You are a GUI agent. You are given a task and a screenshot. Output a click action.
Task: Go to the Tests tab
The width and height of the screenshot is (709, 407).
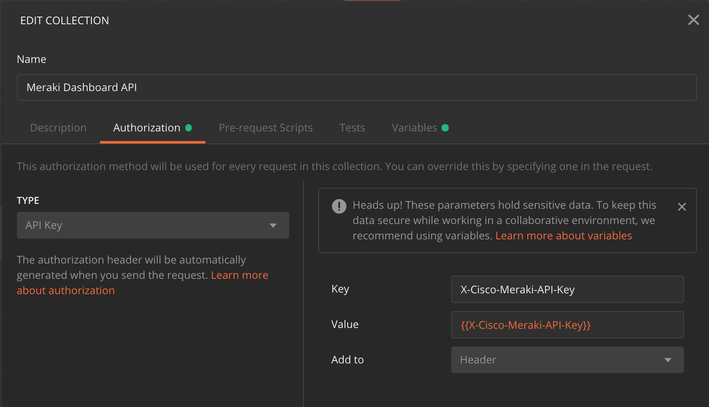click(x=352, y=128)
